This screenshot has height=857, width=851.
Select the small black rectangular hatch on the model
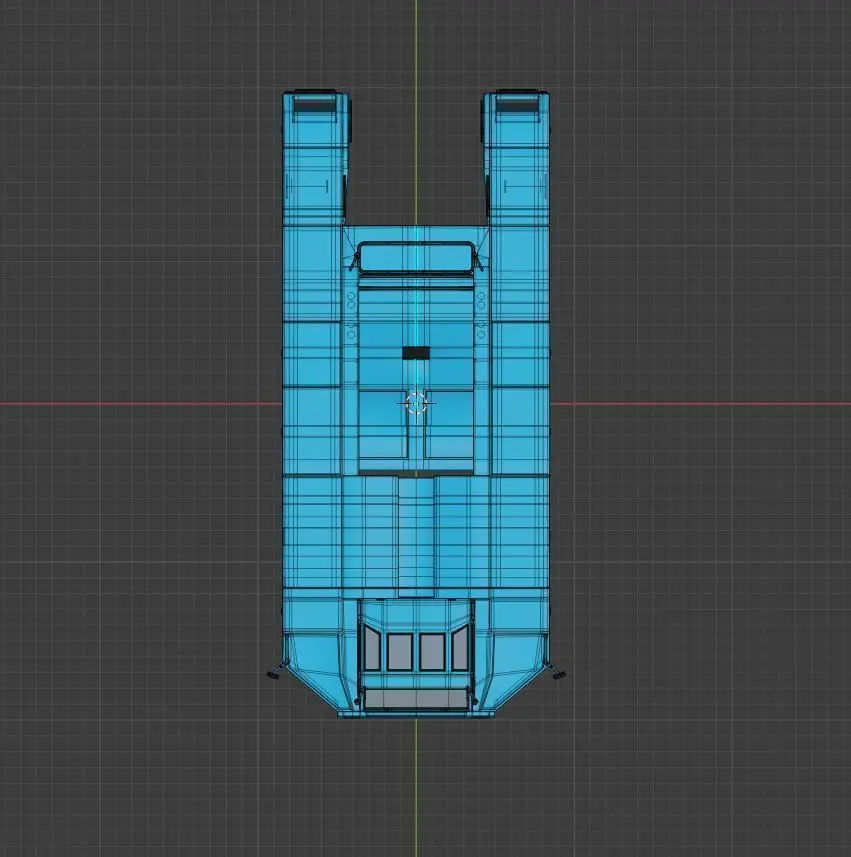point(416,353)
